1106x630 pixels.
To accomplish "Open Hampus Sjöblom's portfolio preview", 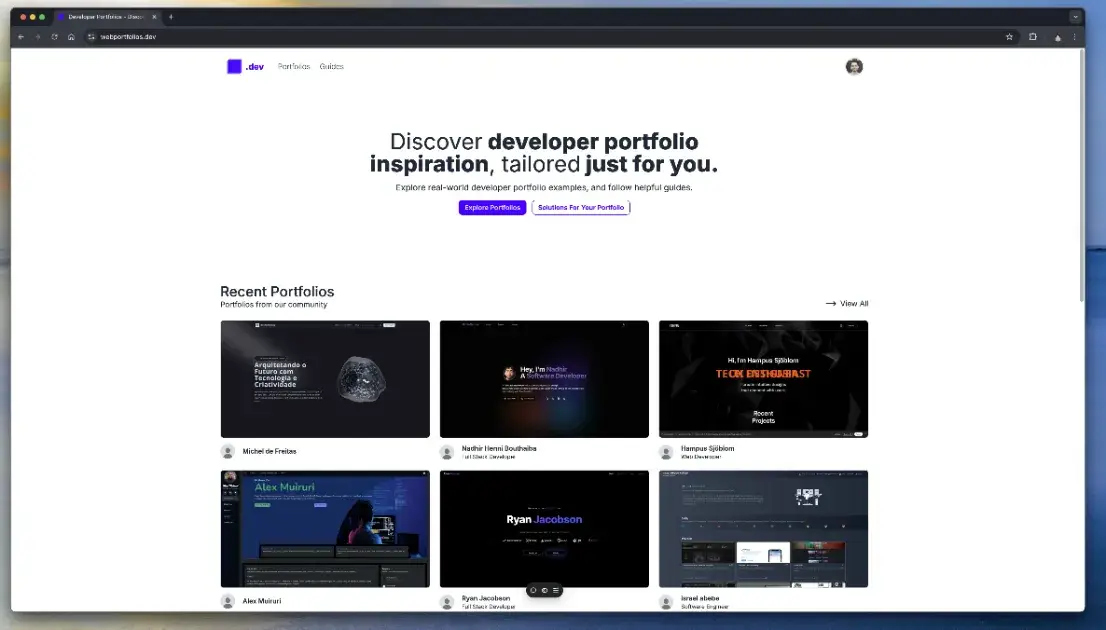I will click(x=763, y=379).
